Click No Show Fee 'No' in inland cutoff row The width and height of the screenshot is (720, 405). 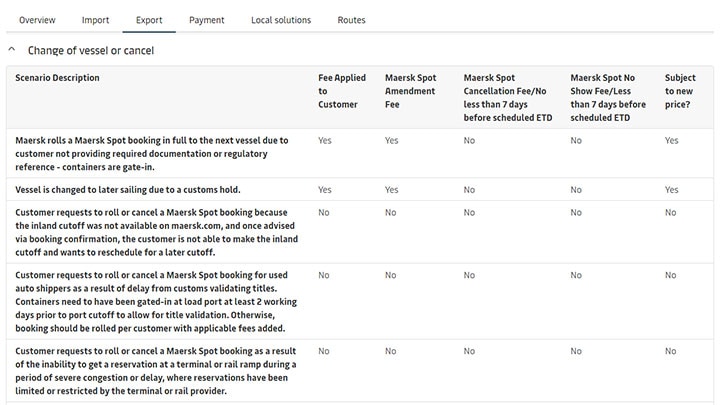pyautogui.click(x=576, y=213)
